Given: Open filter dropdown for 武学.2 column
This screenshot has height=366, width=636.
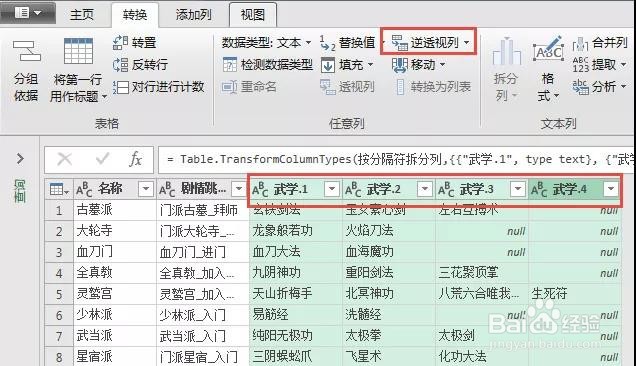Looking at the screenshot, I should point(425,189).
